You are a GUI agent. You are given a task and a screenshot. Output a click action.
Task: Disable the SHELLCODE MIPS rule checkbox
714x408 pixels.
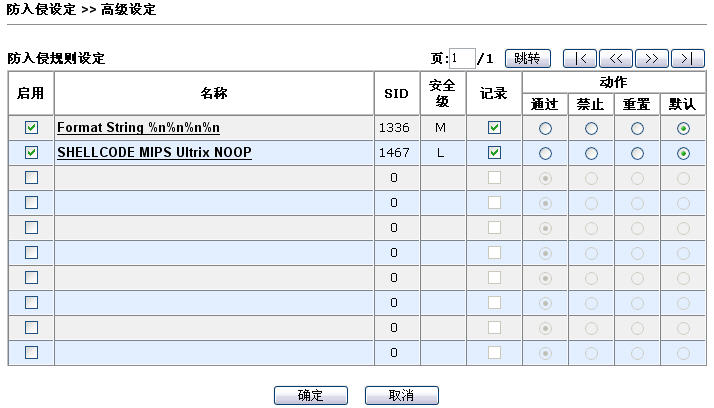point(31,153)
